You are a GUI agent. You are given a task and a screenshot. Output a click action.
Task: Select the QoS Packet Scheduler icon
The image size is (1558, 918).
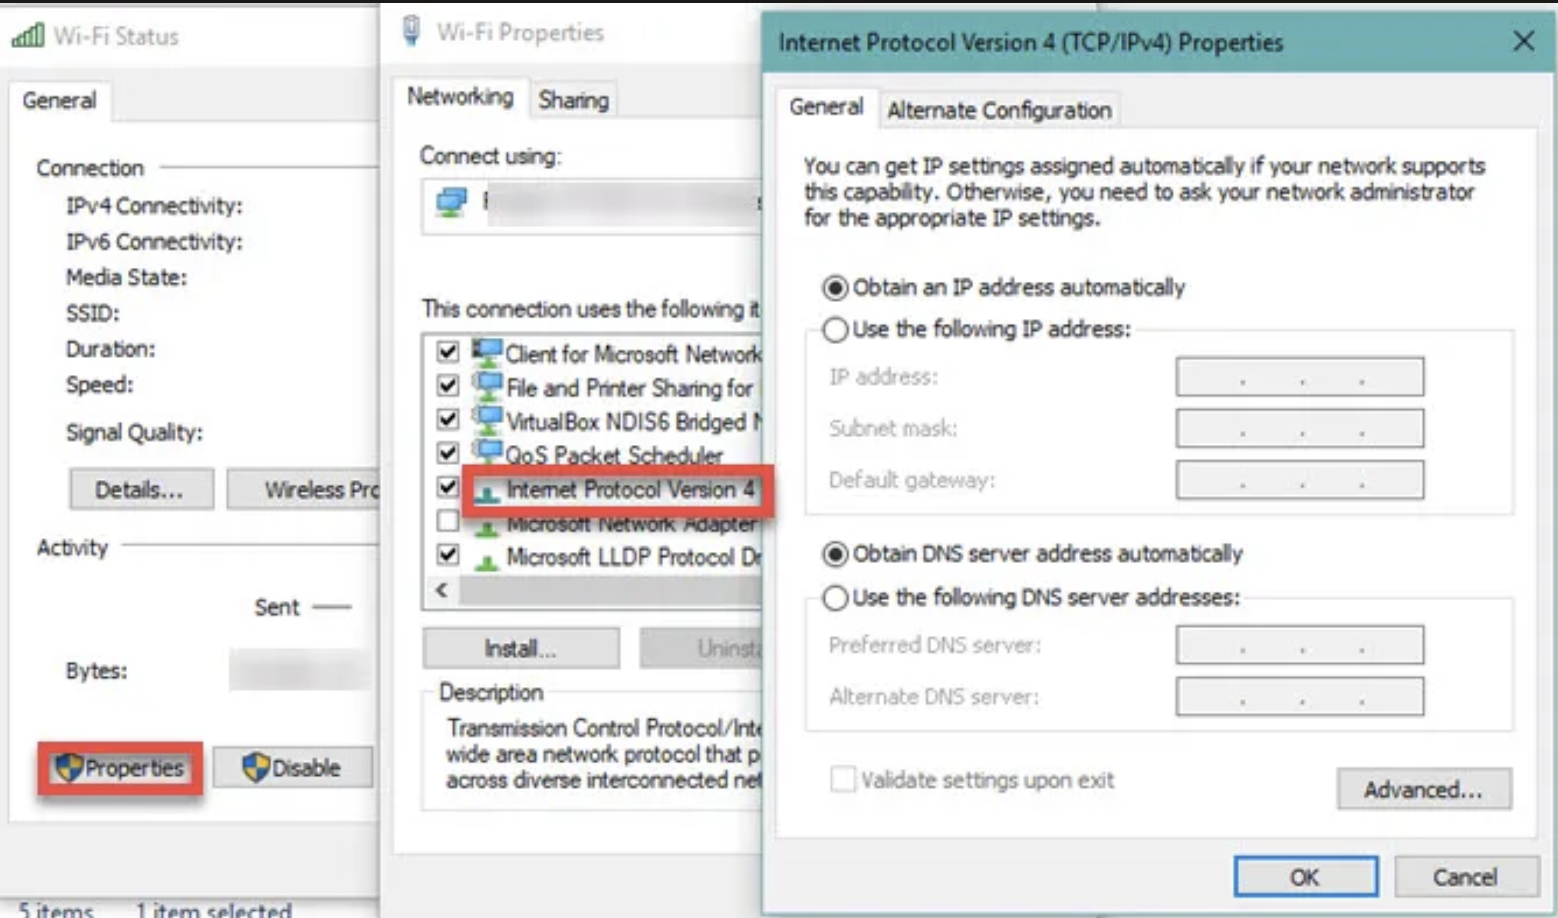(x=487, y=452)
